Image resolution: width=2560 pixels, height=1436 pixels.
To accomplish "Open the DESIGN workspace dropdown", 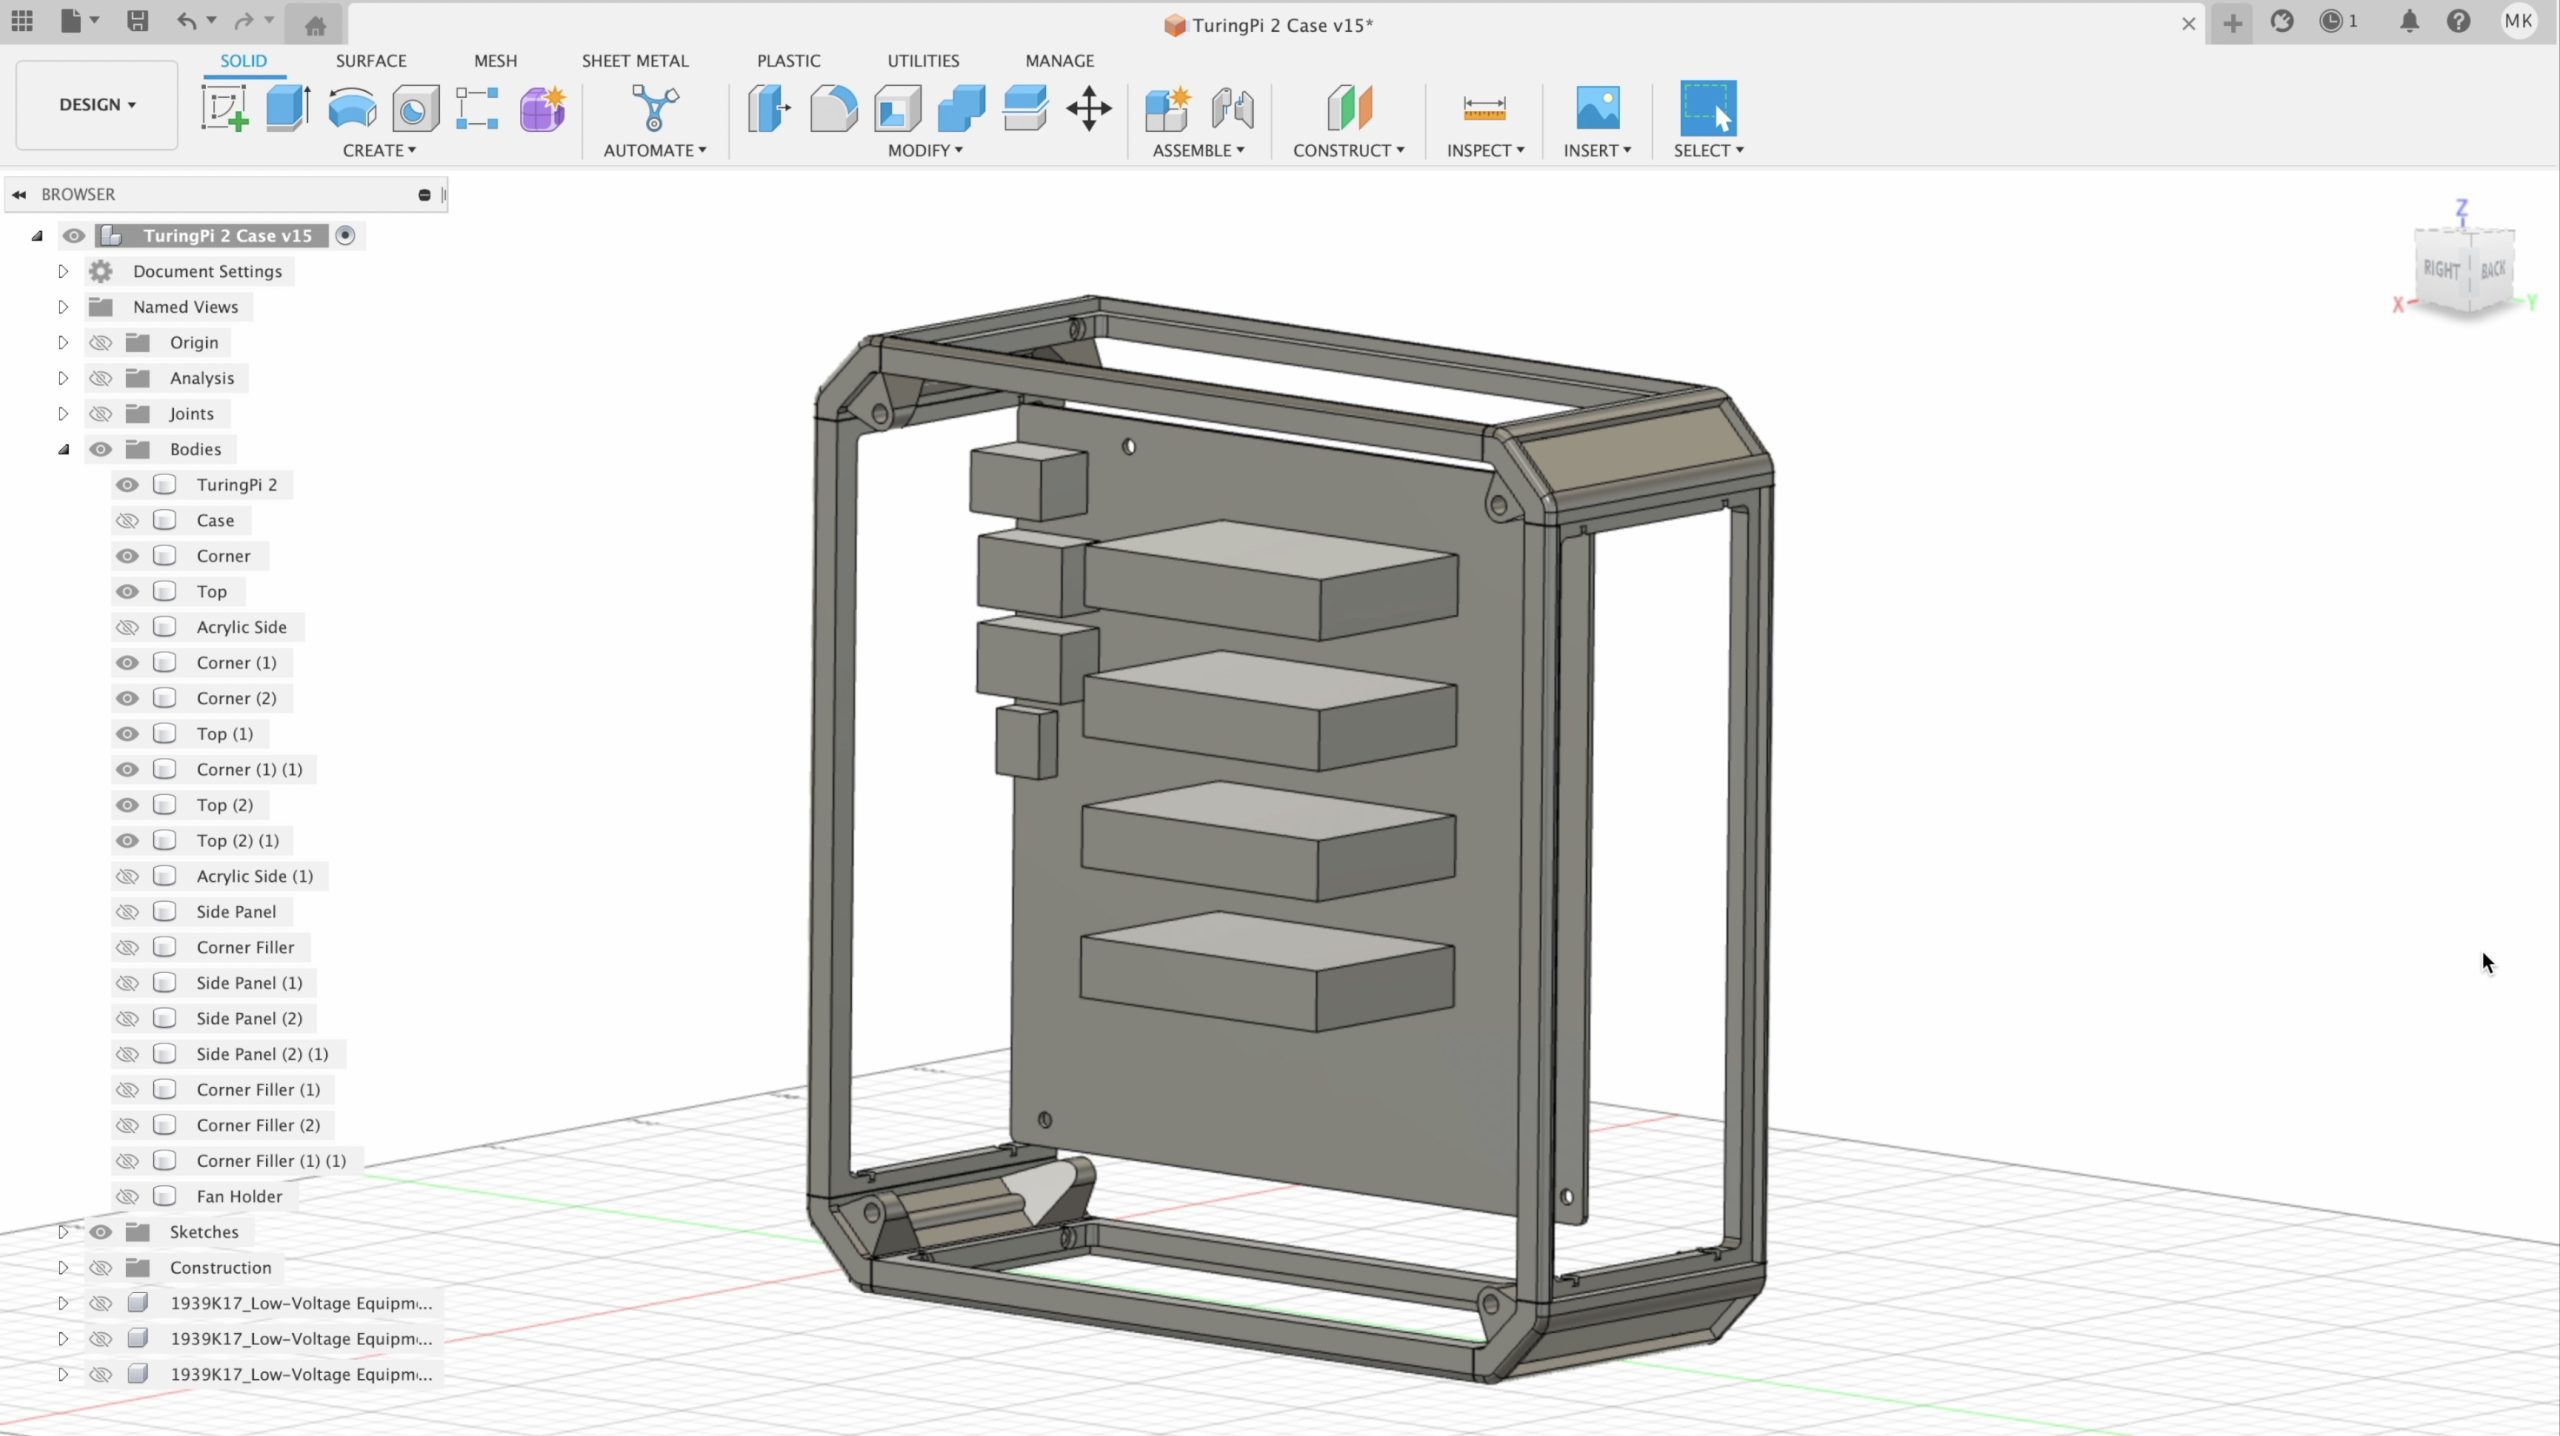I will click(97, 104).
